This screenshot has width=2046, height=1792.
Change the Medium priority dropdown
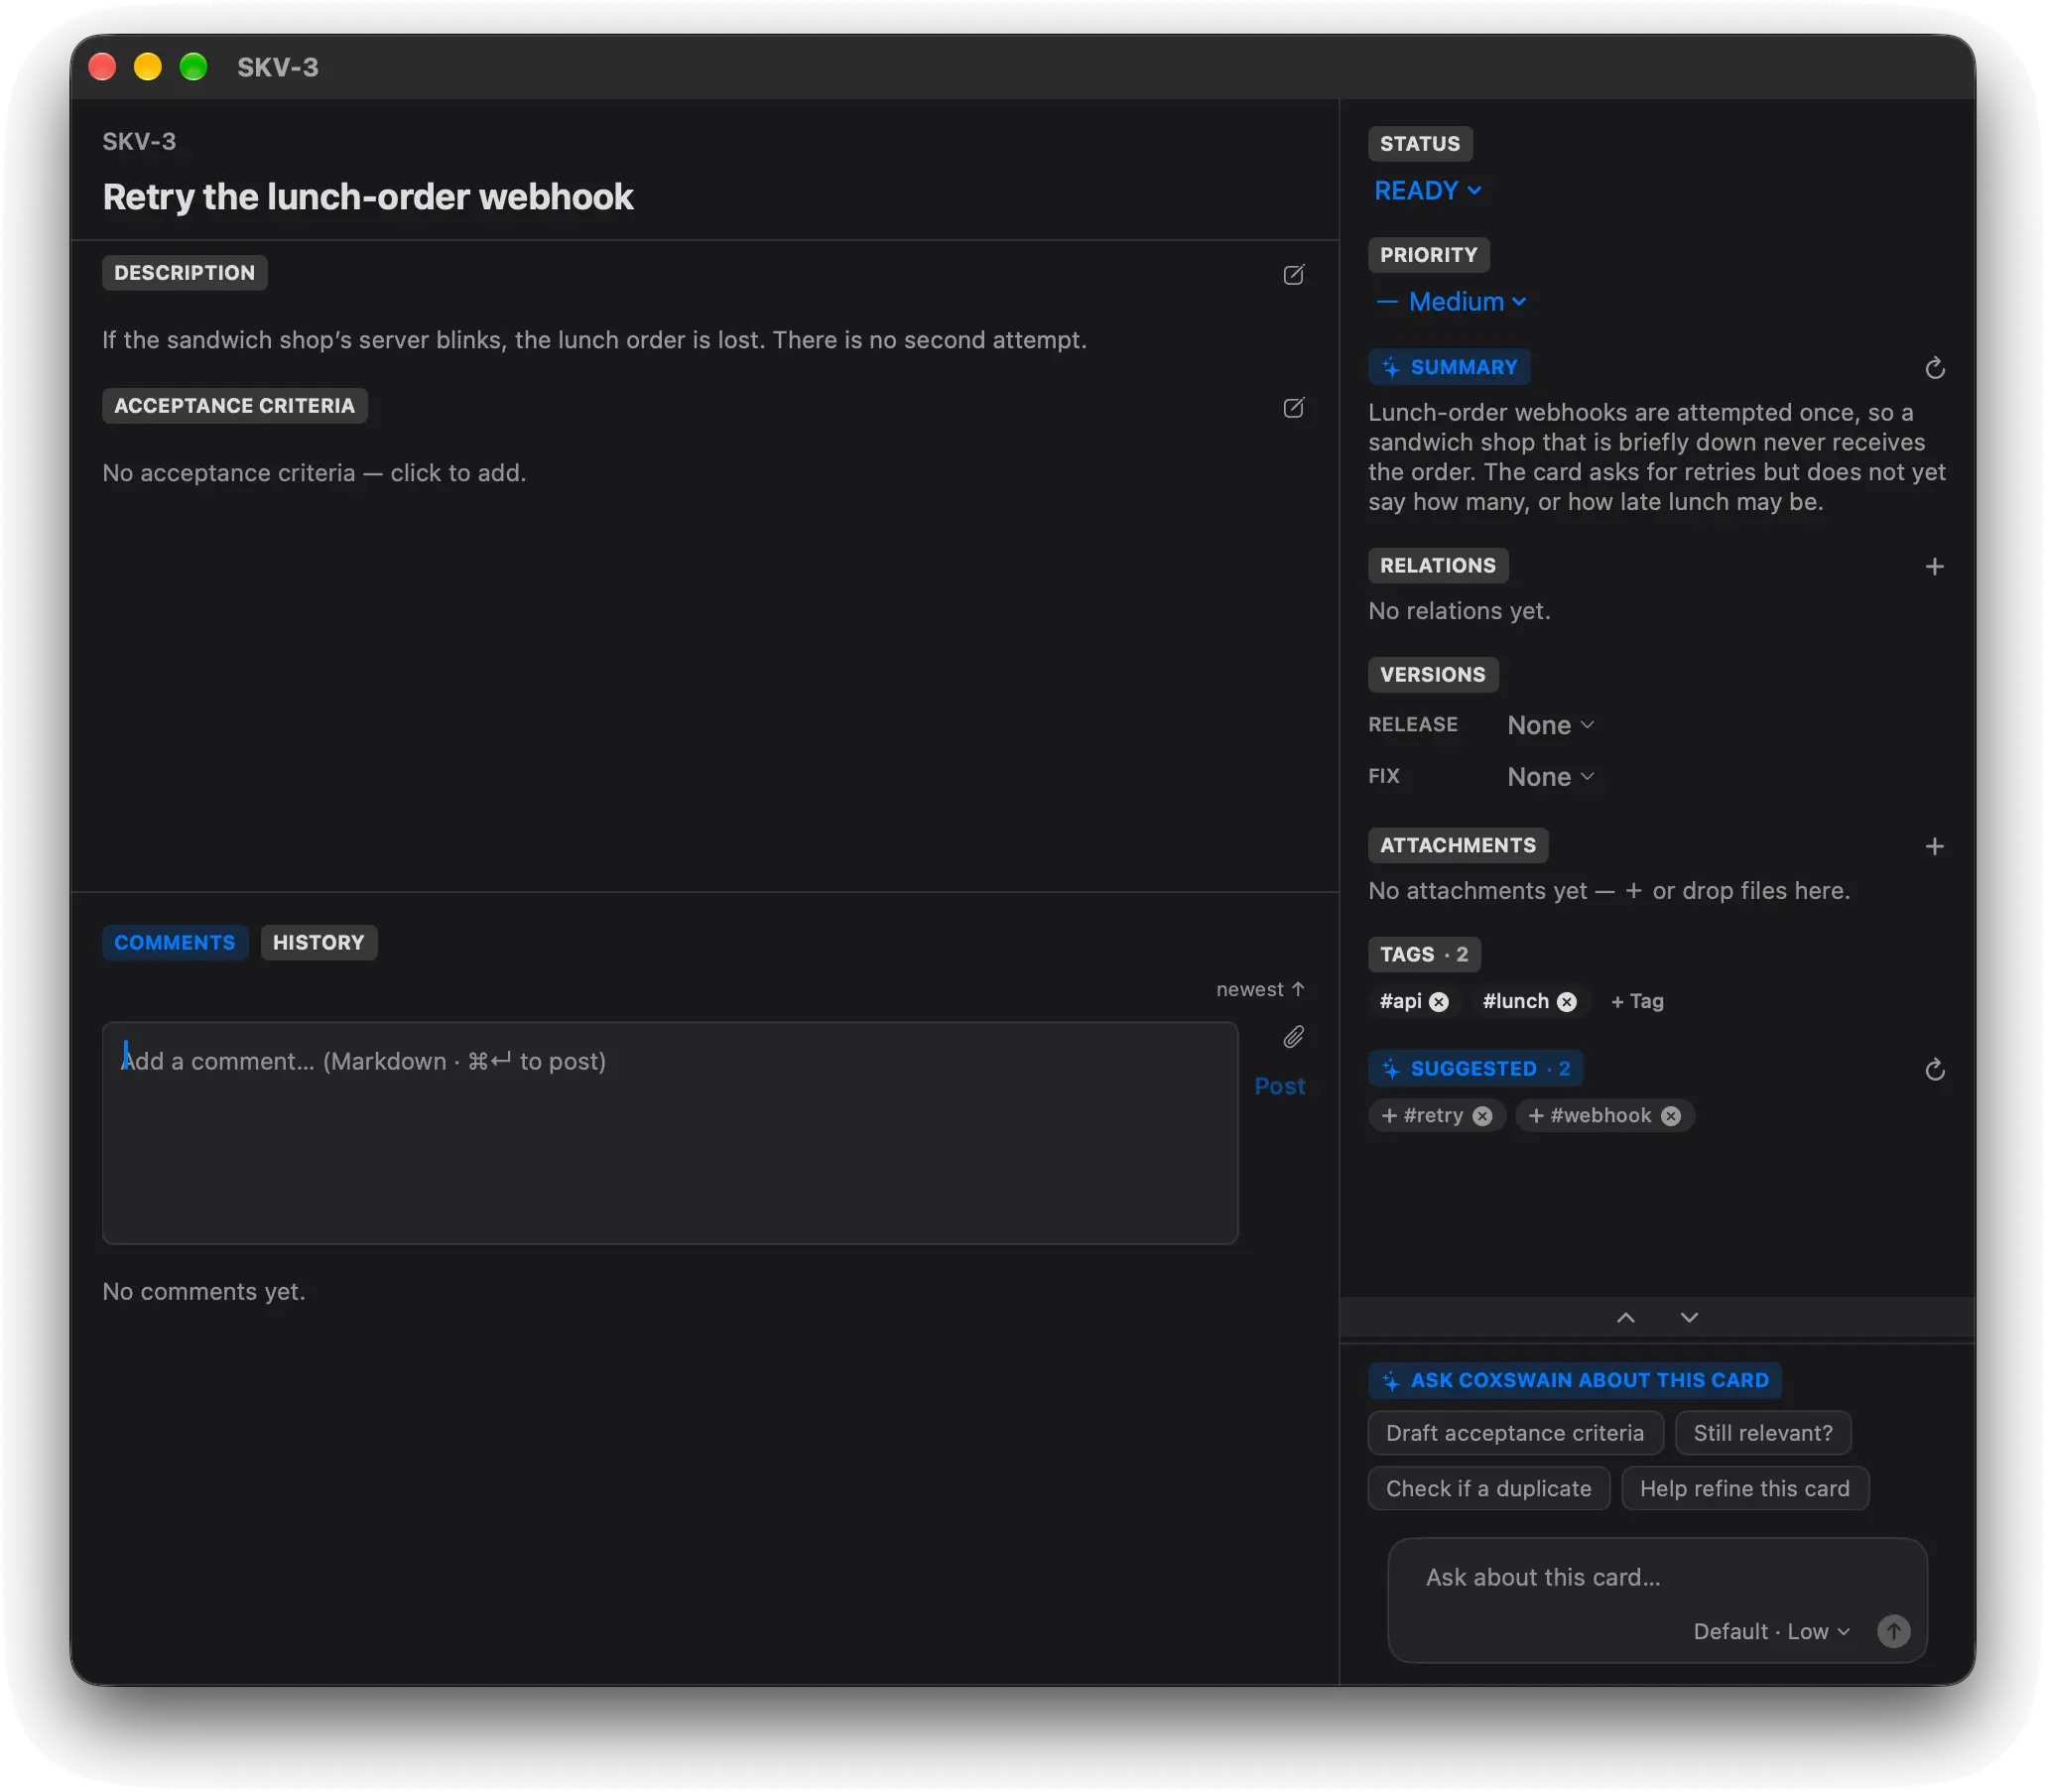[1451, 302]
